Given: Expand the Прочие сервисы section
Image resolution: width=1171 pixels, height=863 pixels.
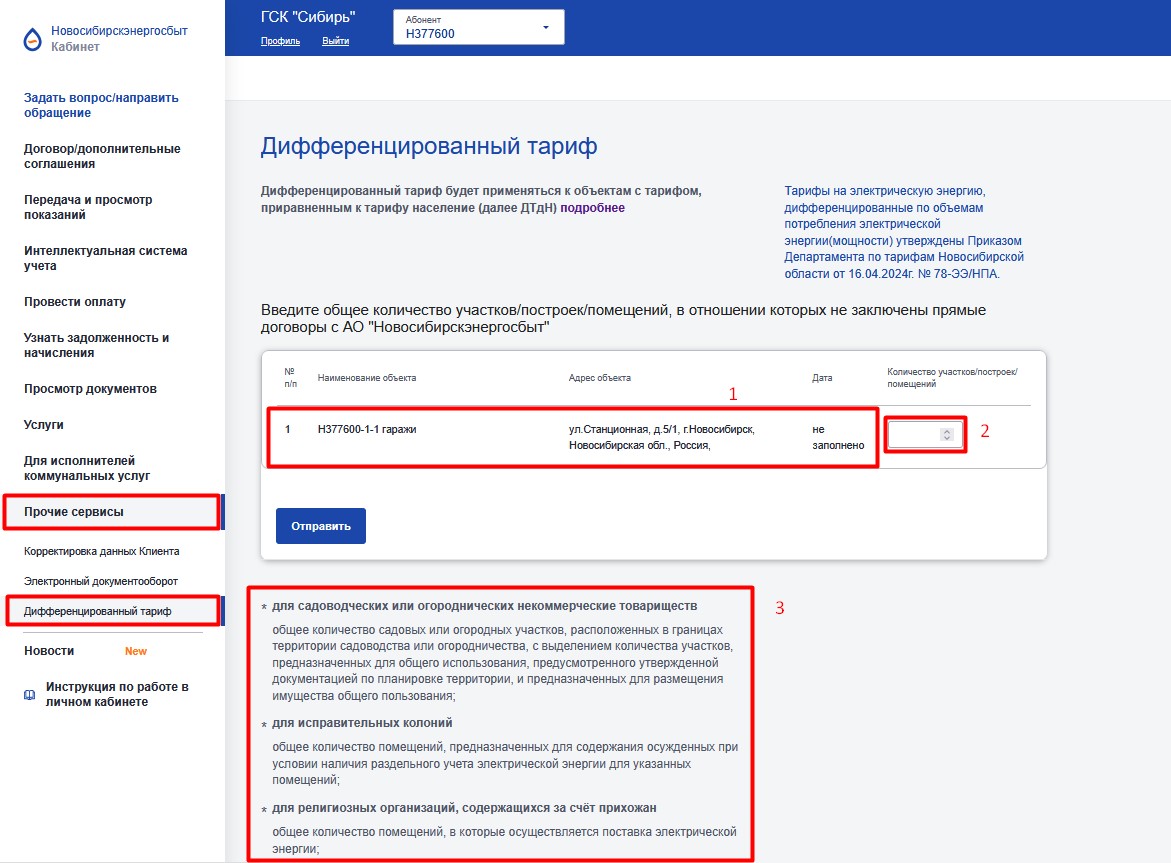Looking at the screenshot, I should [74, 512].
